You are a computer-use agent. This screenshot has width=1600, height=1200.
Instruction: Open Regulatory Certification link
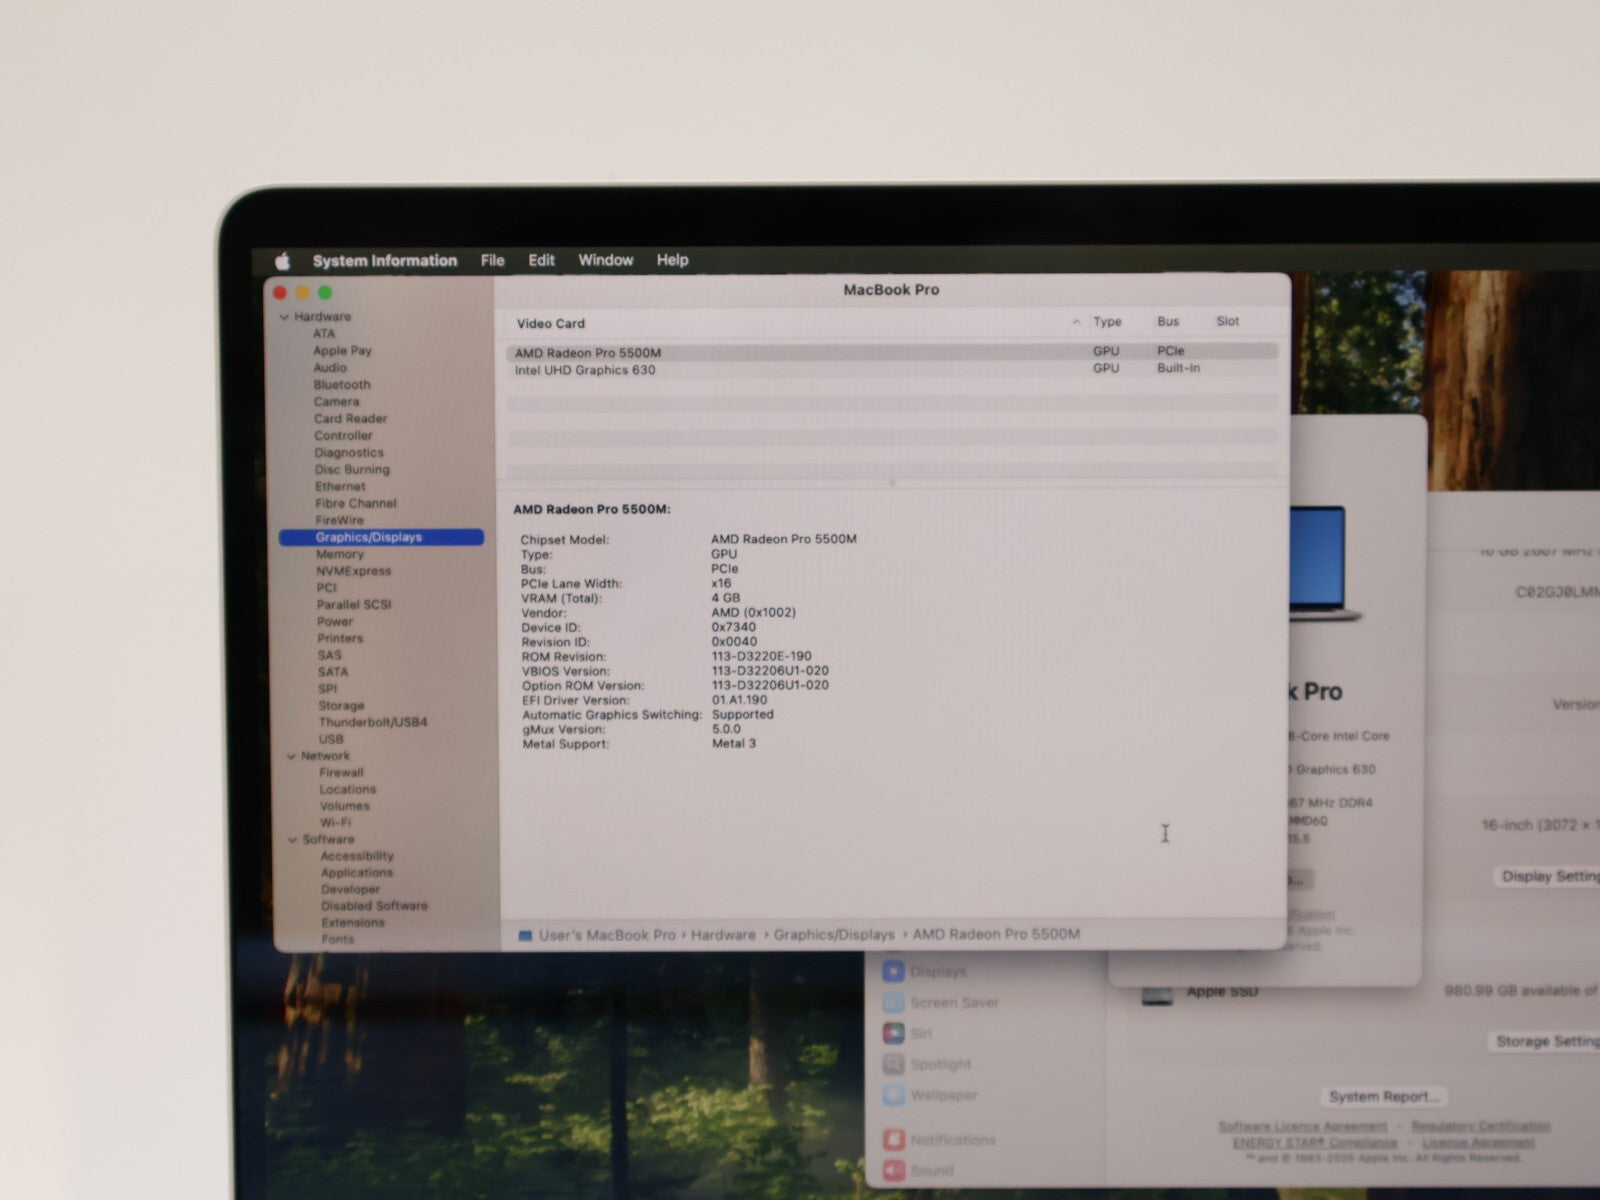click(x=1481, y=1126)
